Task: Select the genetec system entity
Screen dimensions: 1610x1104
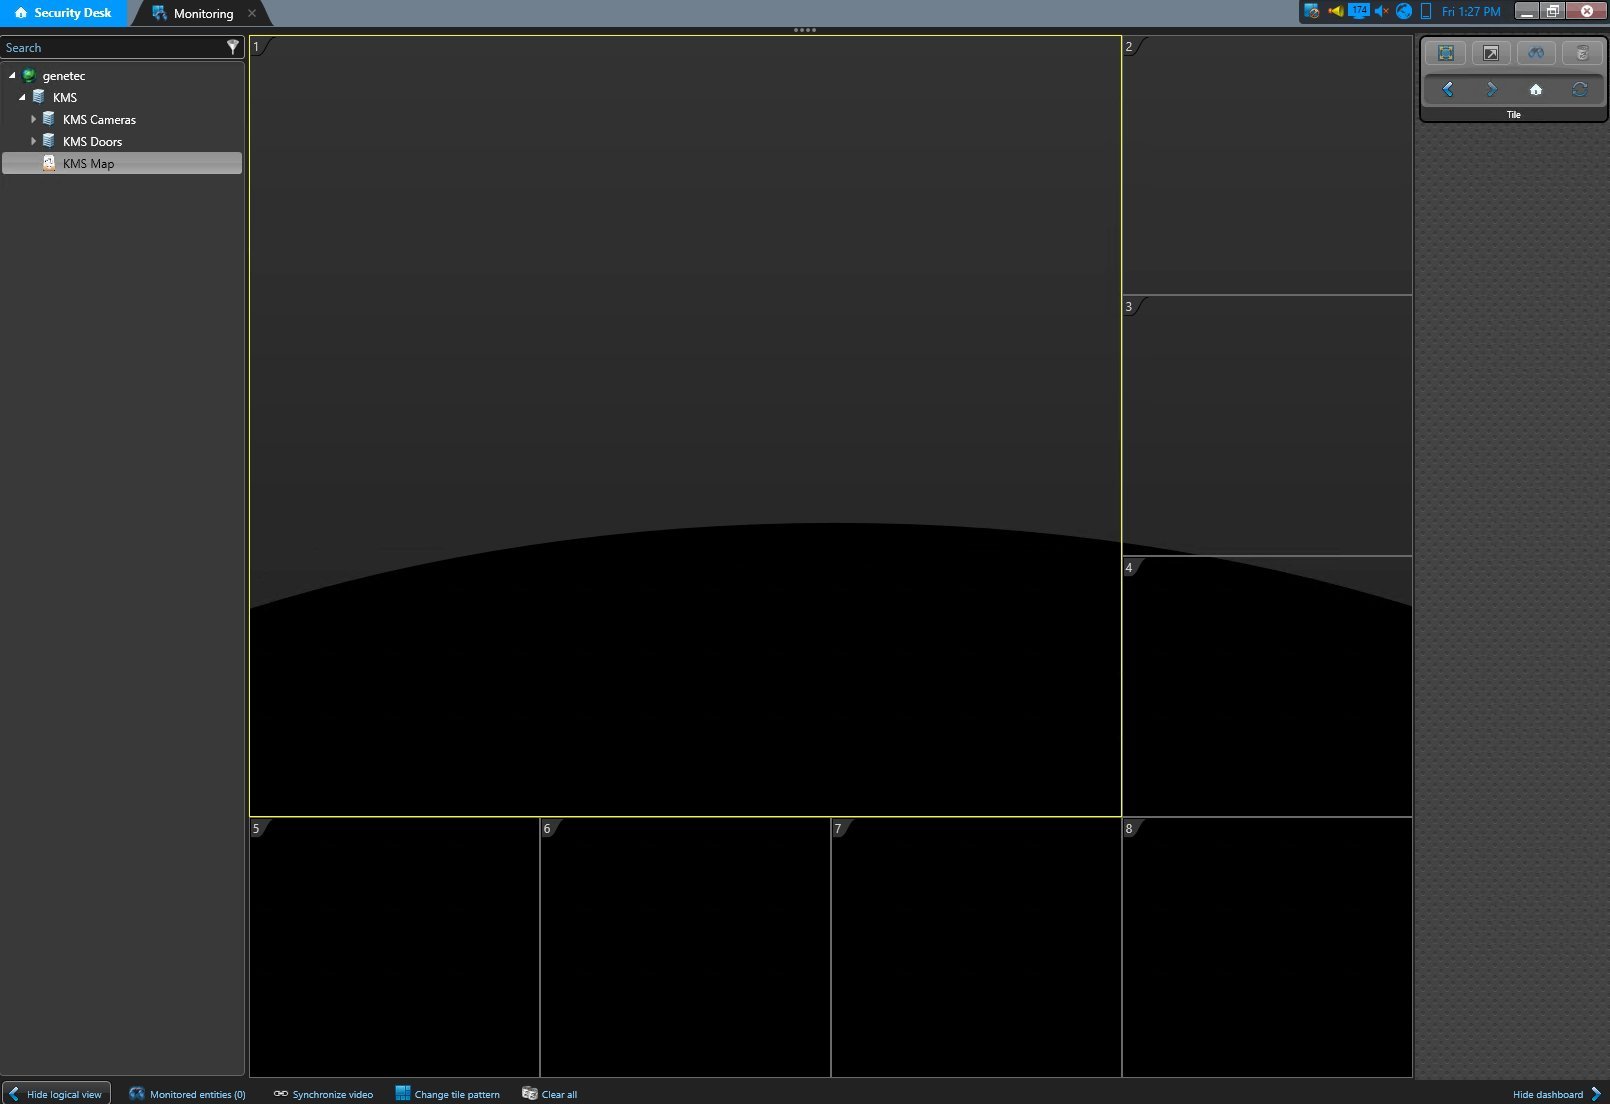Action: 64,76
